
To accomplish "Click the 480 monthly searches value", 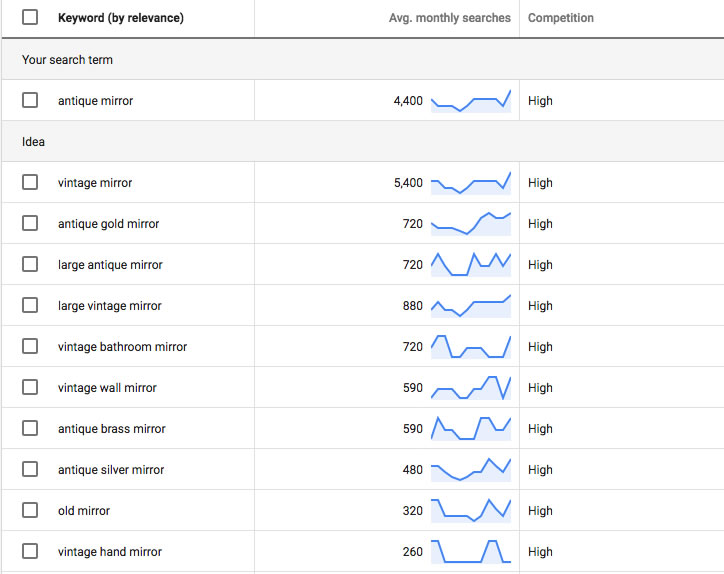I will [413, 470].
